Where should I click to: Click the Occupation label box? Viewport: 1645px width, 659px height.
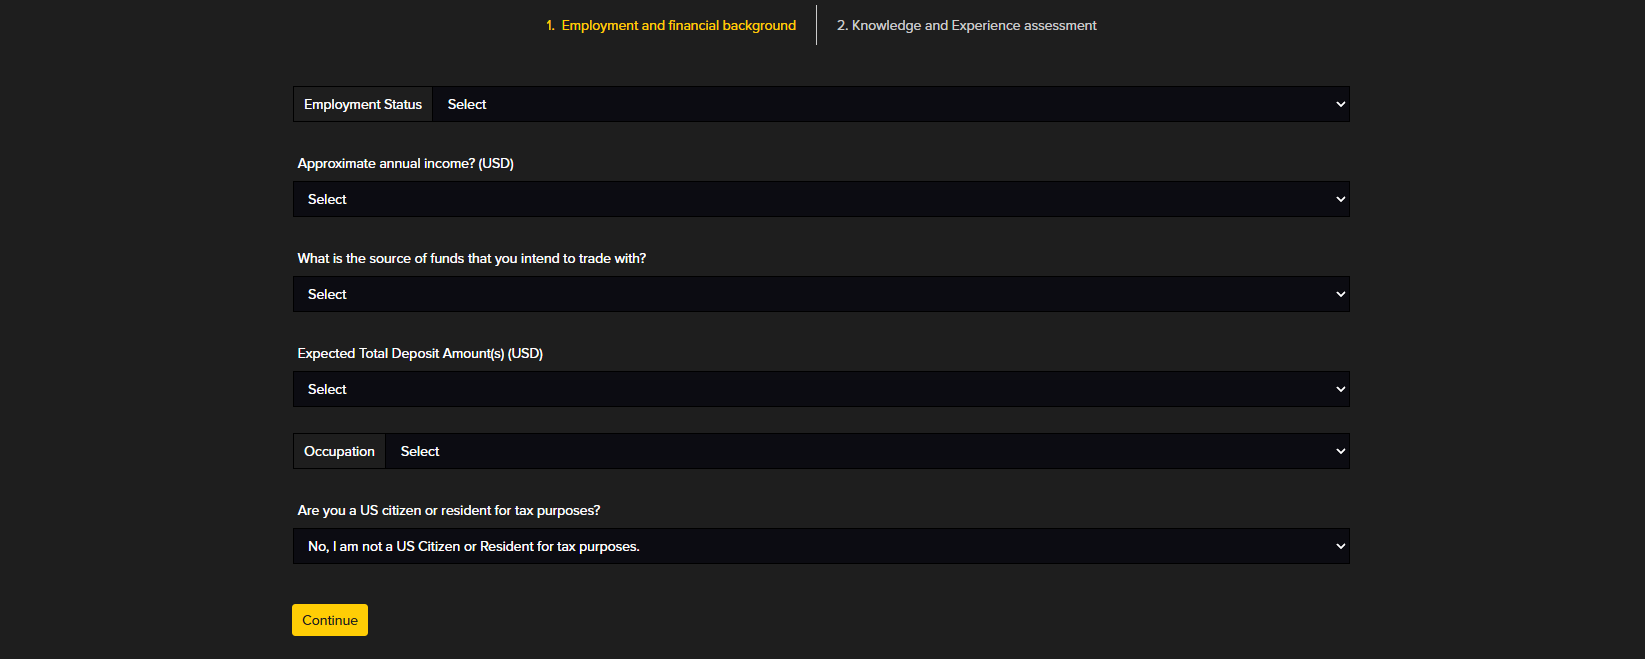[x=339, y=451]
